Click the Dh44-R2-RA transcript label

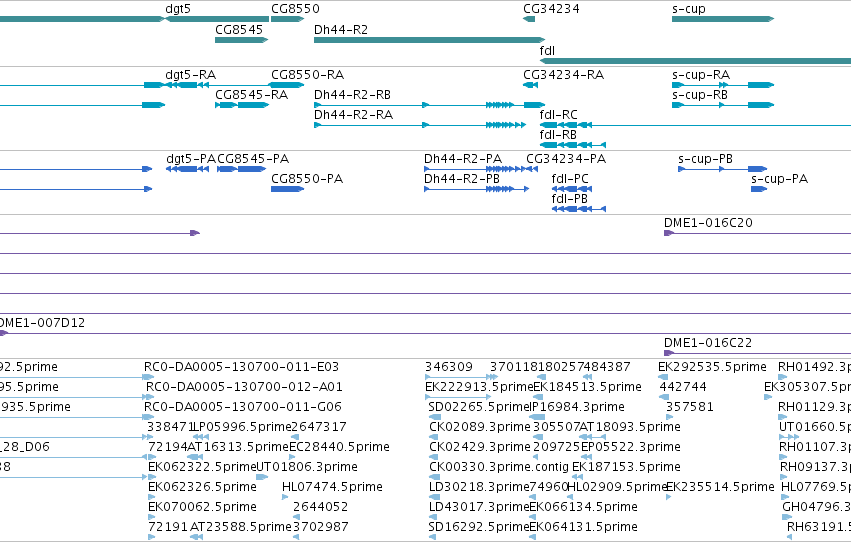point(353,115)
